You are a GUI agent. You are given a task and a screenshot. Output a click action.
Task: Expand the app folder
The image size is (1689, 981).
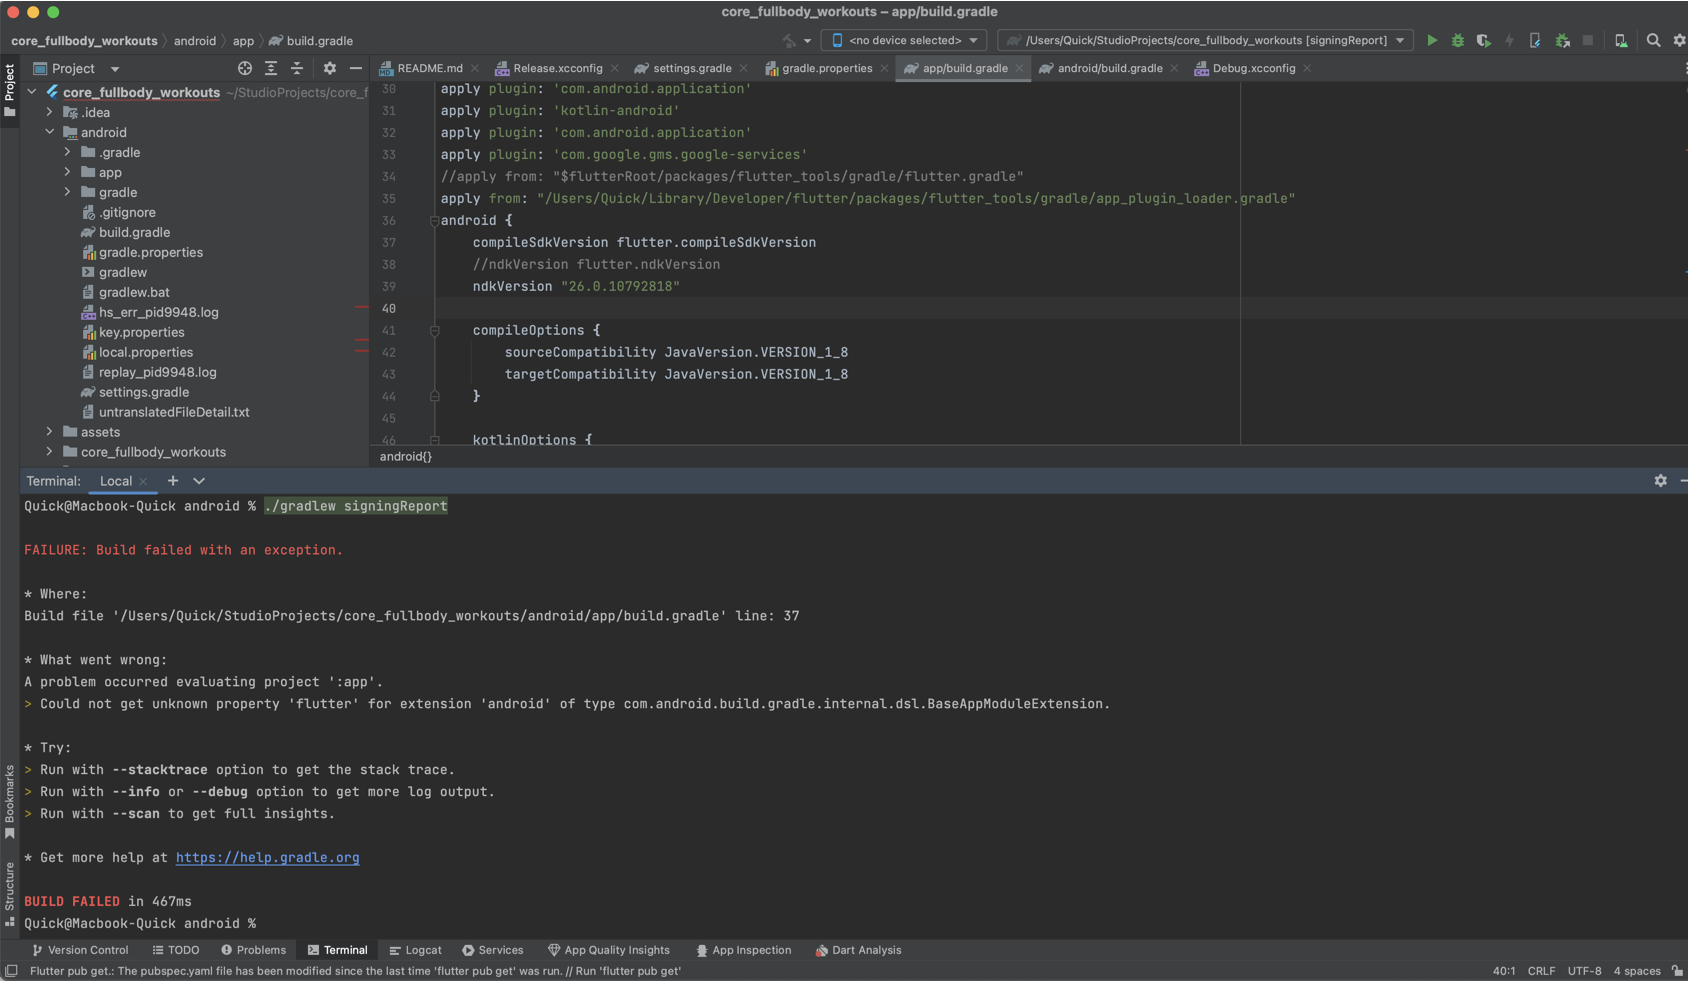tap(68, 172)
